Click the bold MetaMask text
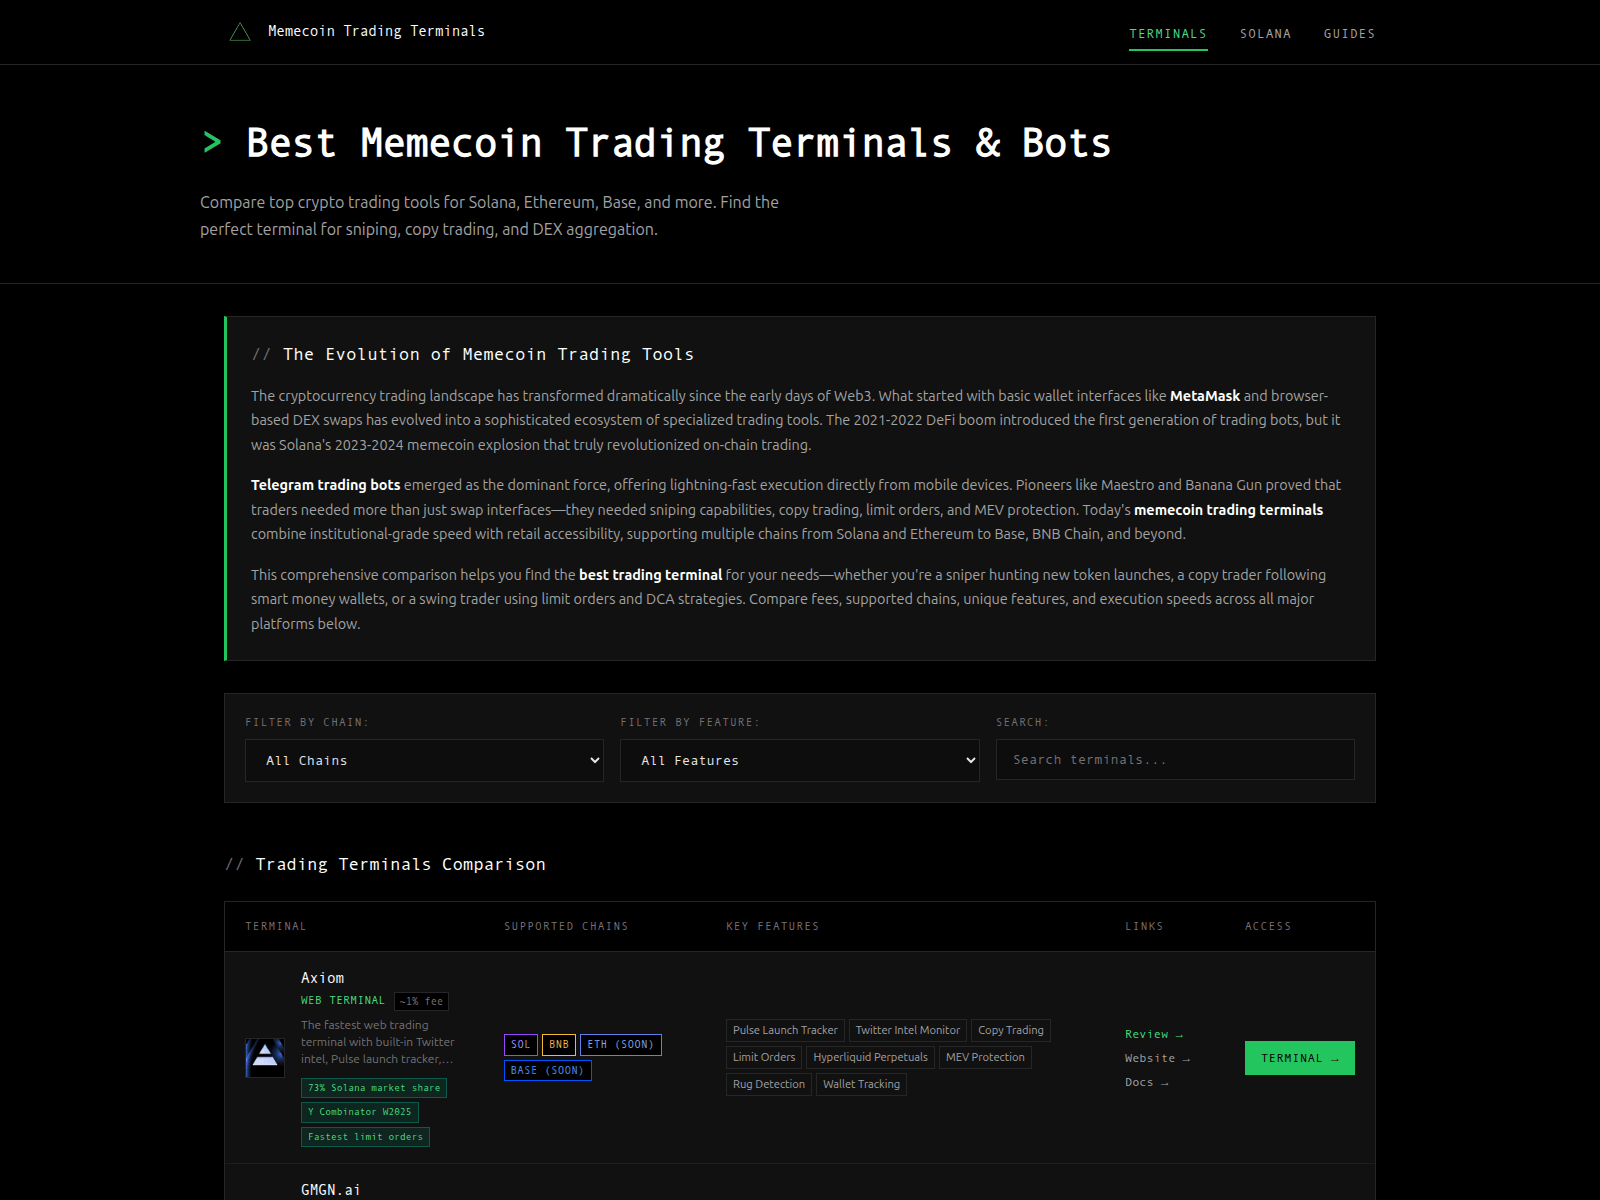 point(1205,396)
